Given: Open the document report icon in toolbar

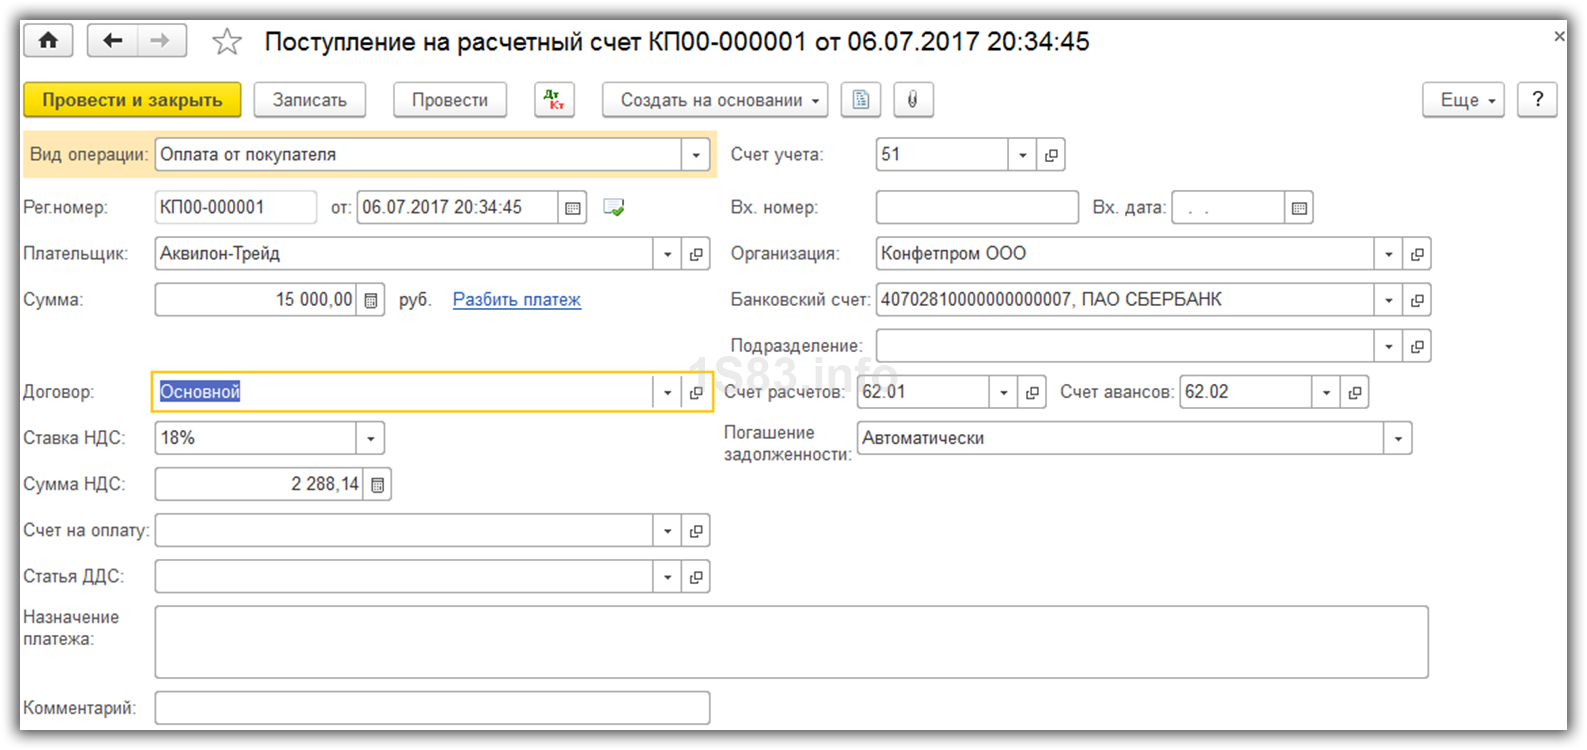Looking at the screenshot, I should 860,100.
